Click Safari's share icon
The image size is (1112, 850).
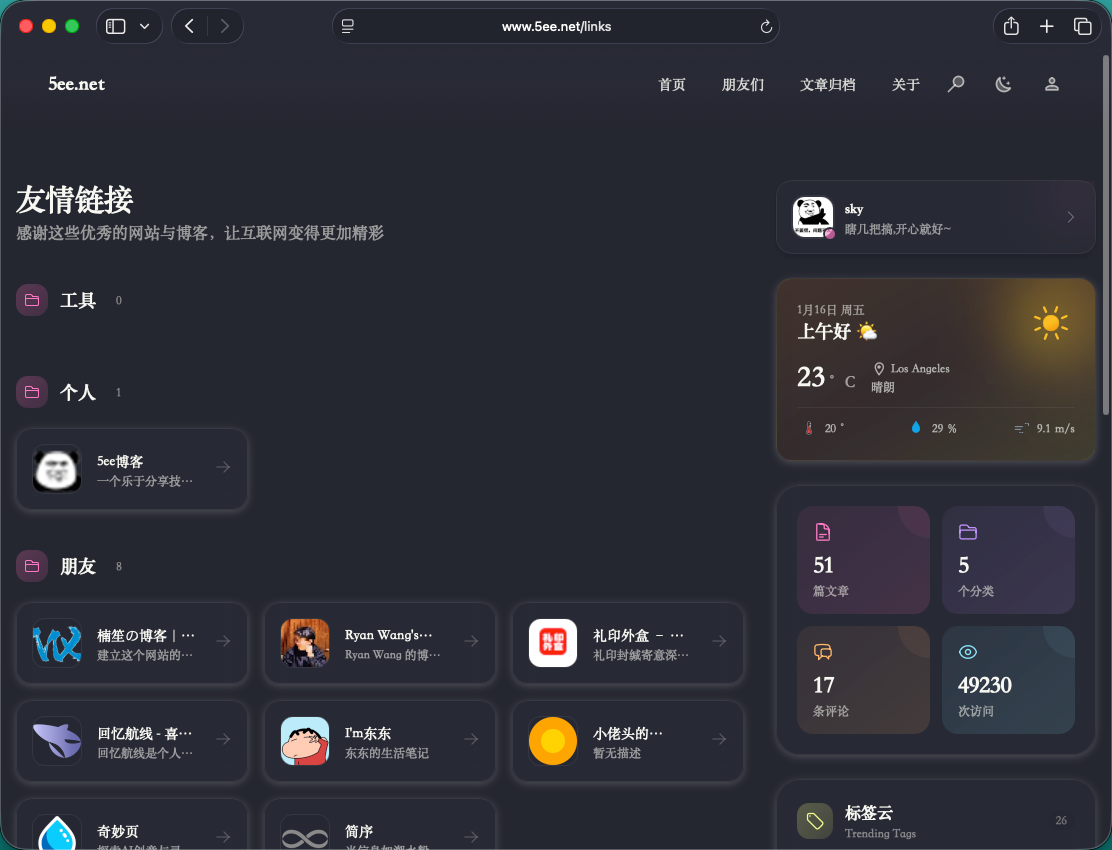tap(1011, 27)
